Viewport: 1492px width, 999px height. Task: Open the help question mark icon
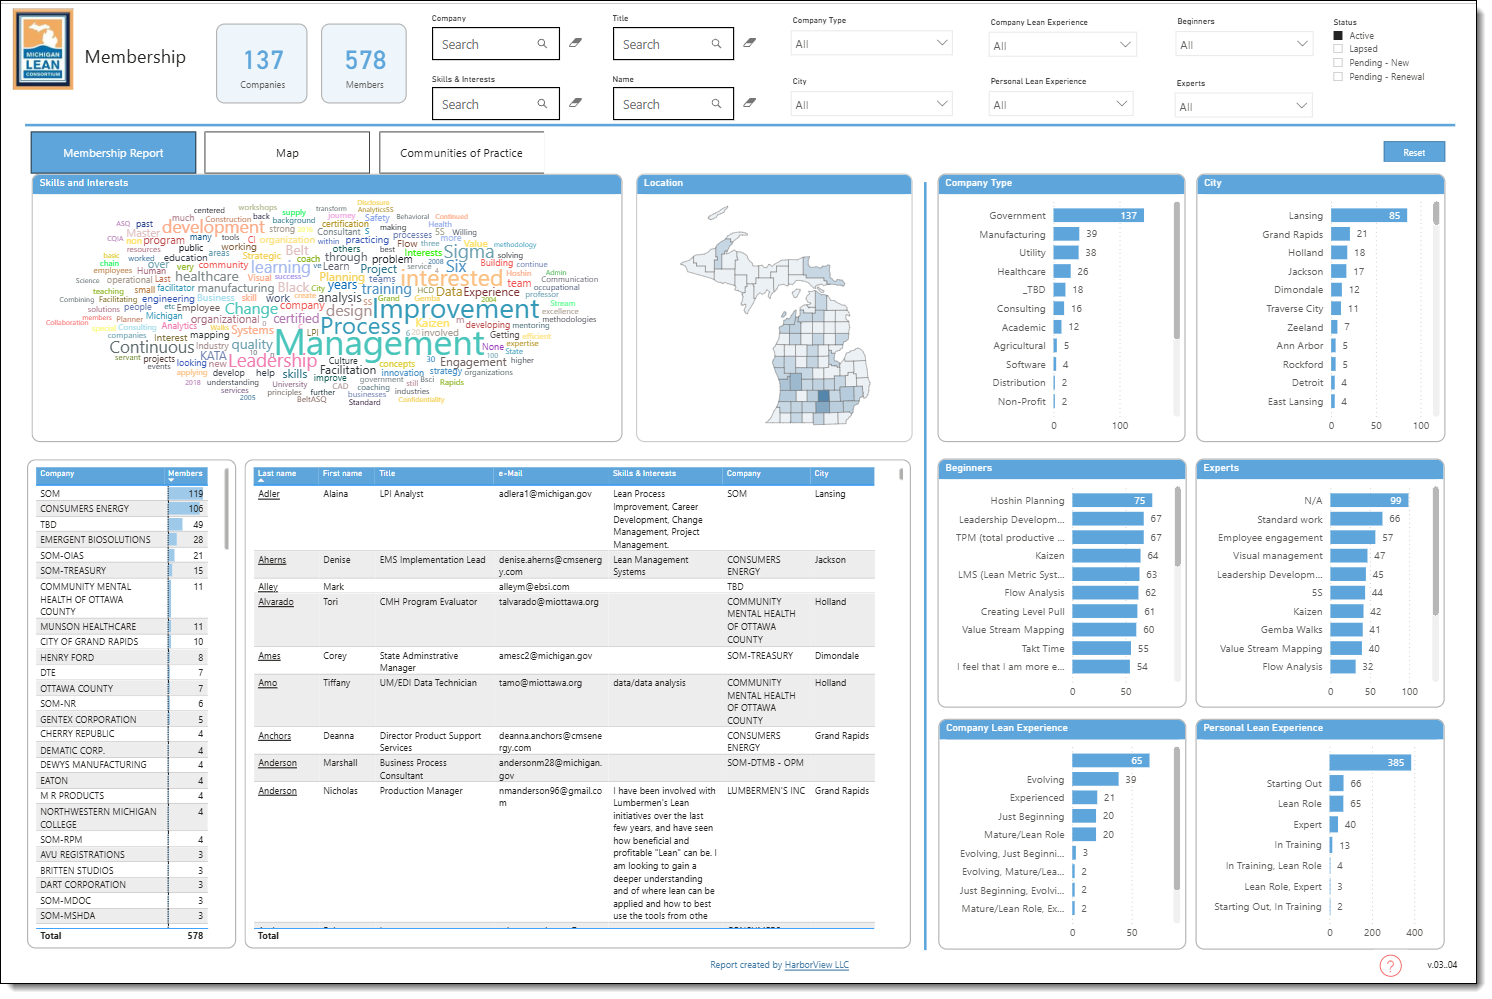(1390, 965)
